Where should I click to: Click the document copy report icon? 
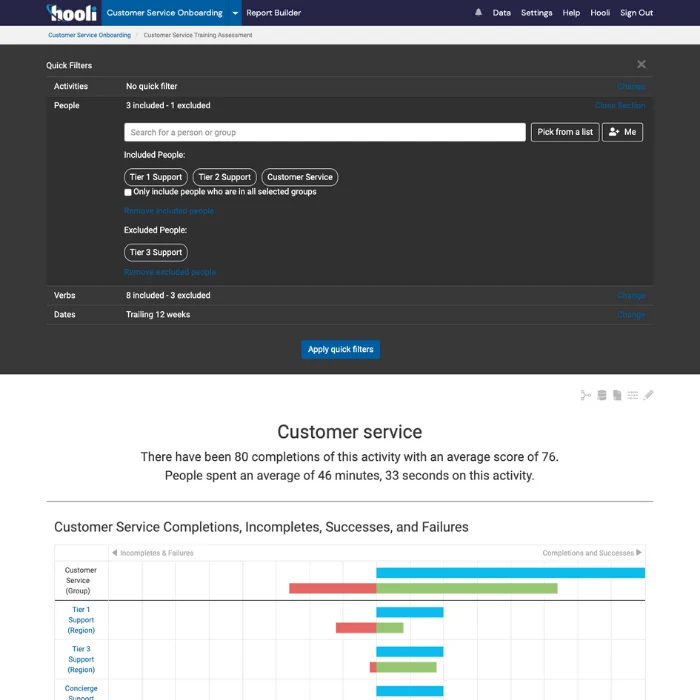[x=617, y=395]
